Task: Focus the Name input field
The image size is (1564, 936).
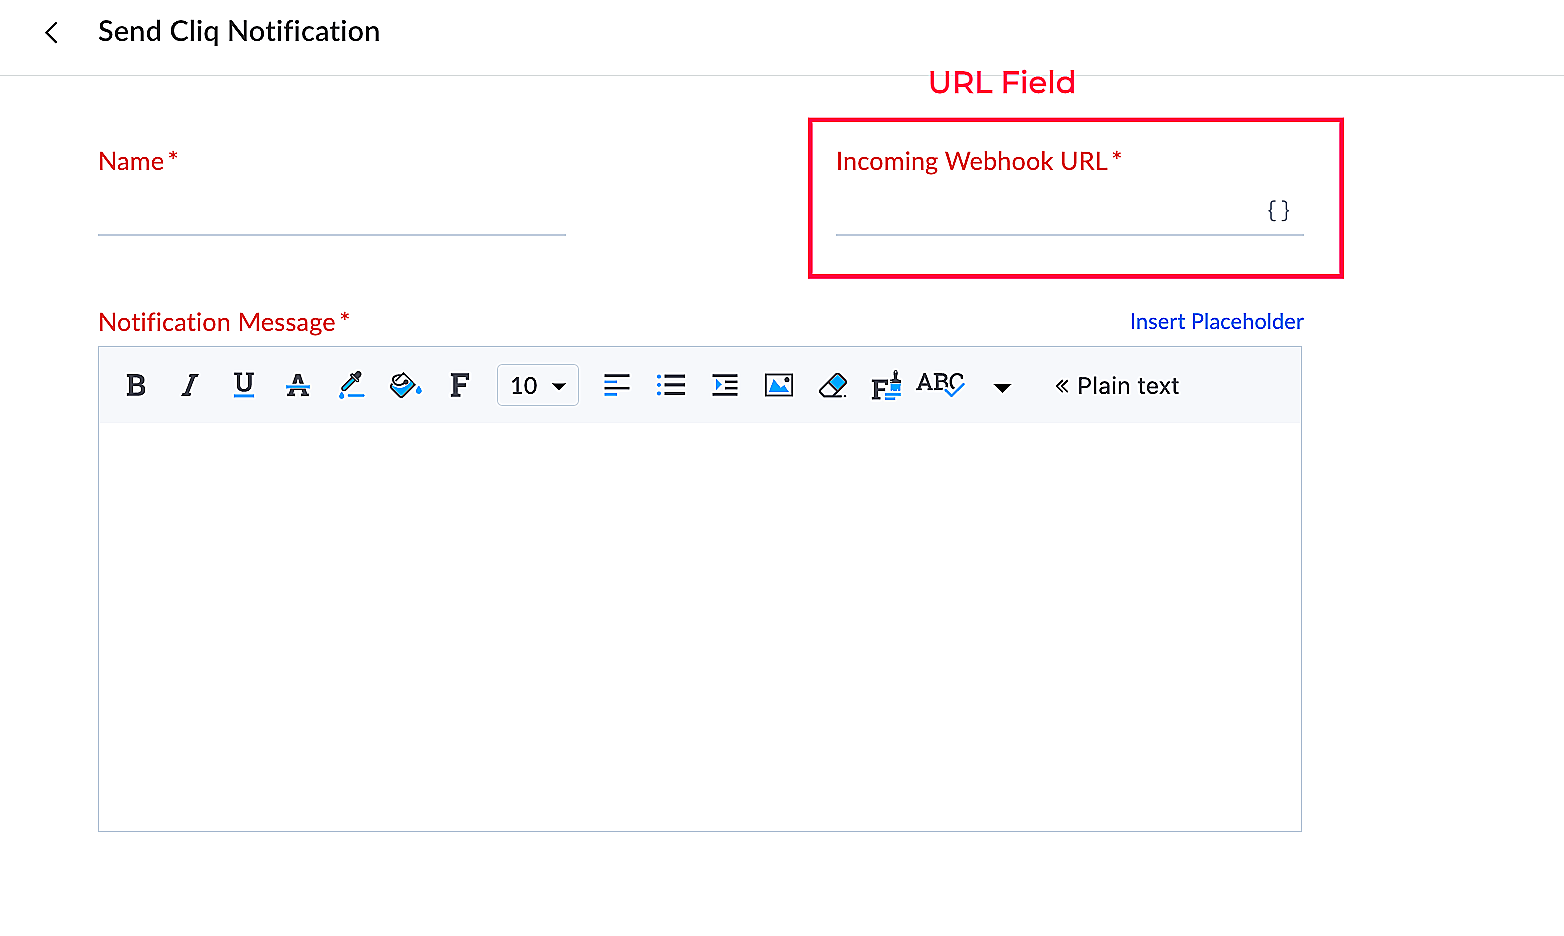Action: coord(332,212)
